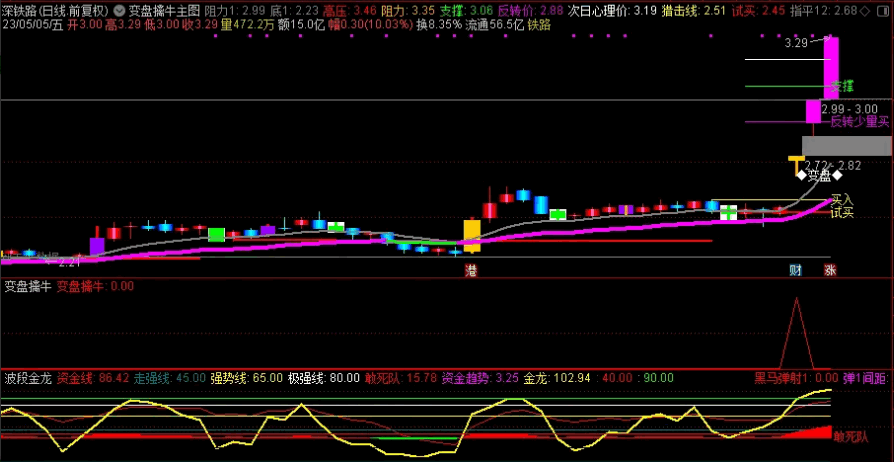Click the 资金线: 86.42 label
This screenshot has height=462, width=894.
93,378
